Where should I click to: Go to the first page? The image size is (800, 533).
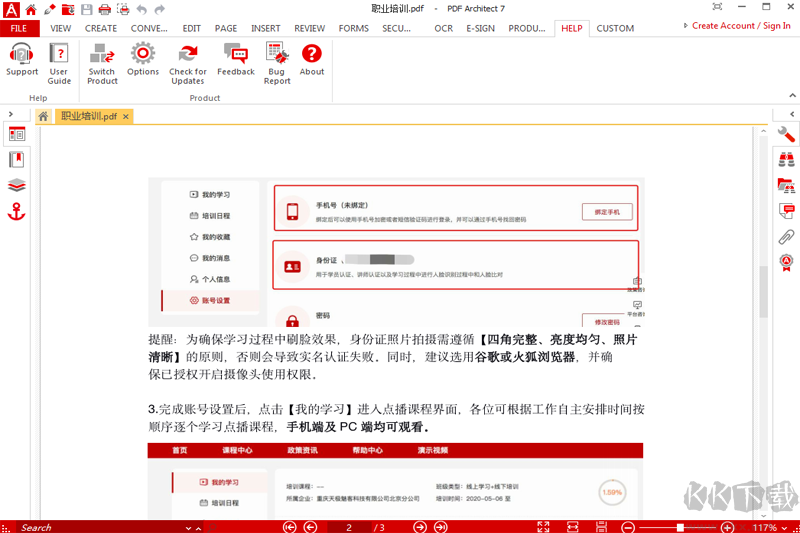[290, 527]
